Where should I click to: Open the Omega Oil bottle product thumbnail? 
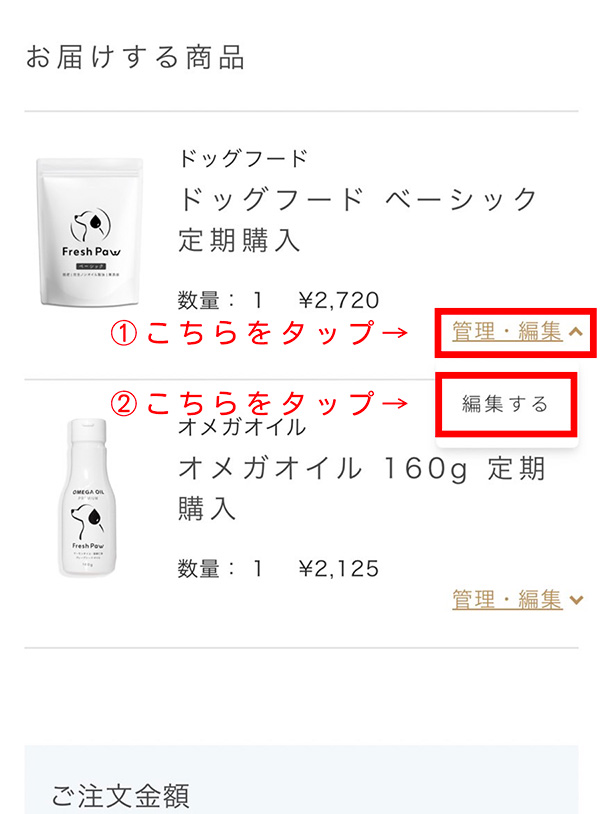pos(87,497)
